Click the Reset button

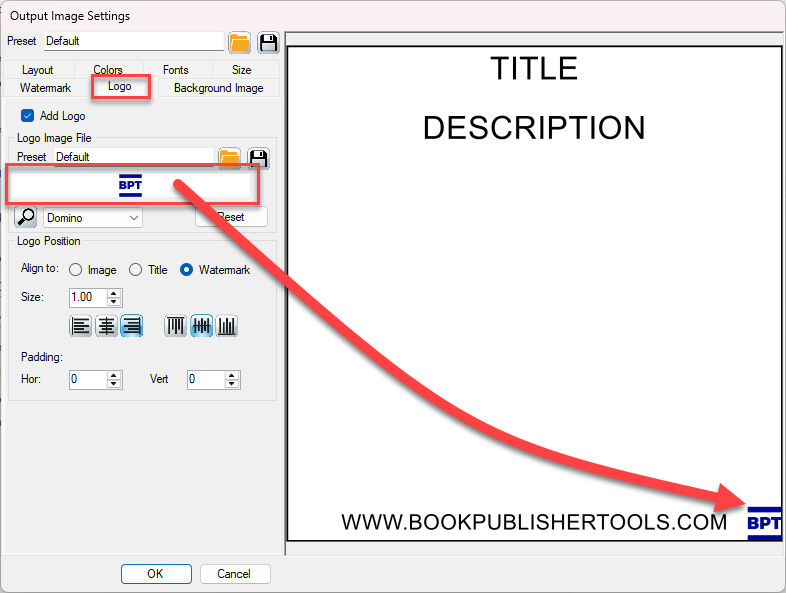[231, 217]
